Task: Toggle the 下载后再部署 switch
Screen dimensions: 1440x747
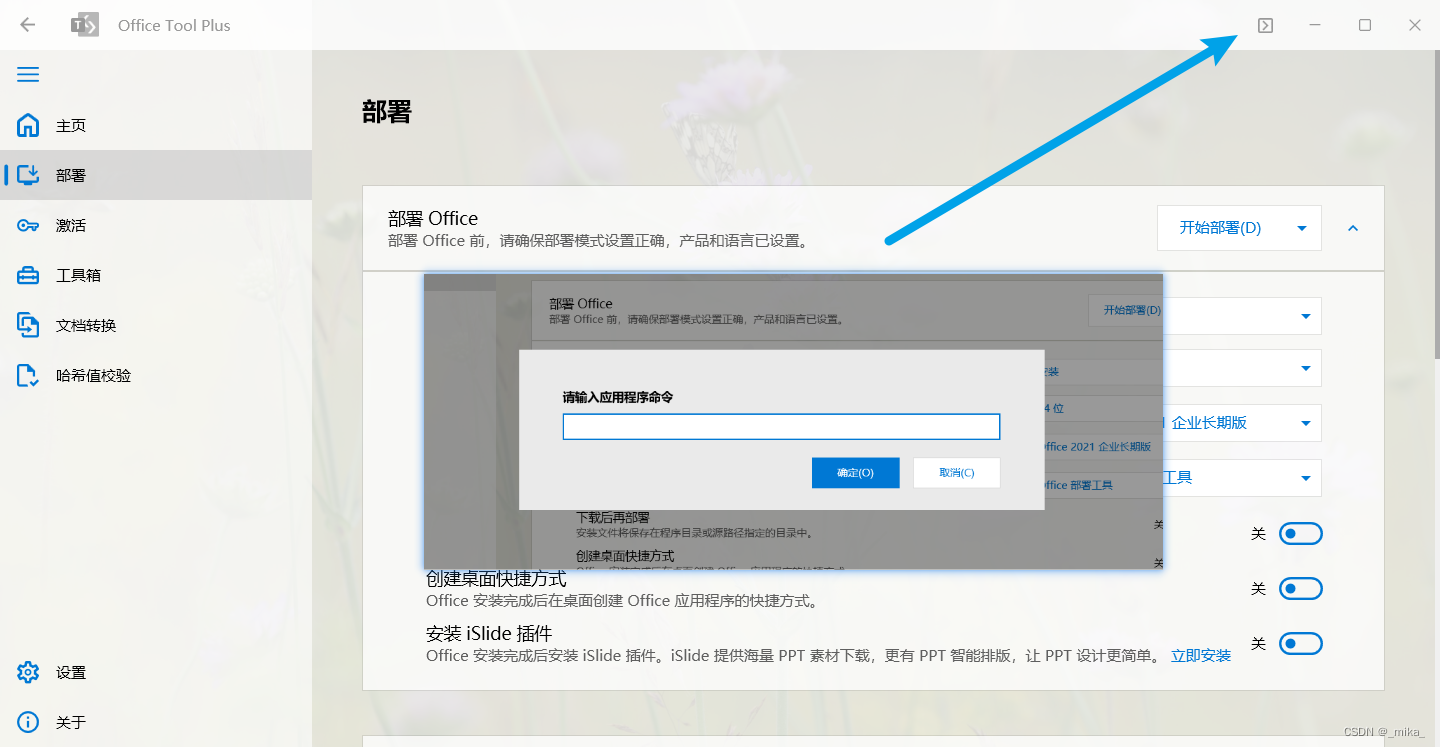Action: point(1301,534)
